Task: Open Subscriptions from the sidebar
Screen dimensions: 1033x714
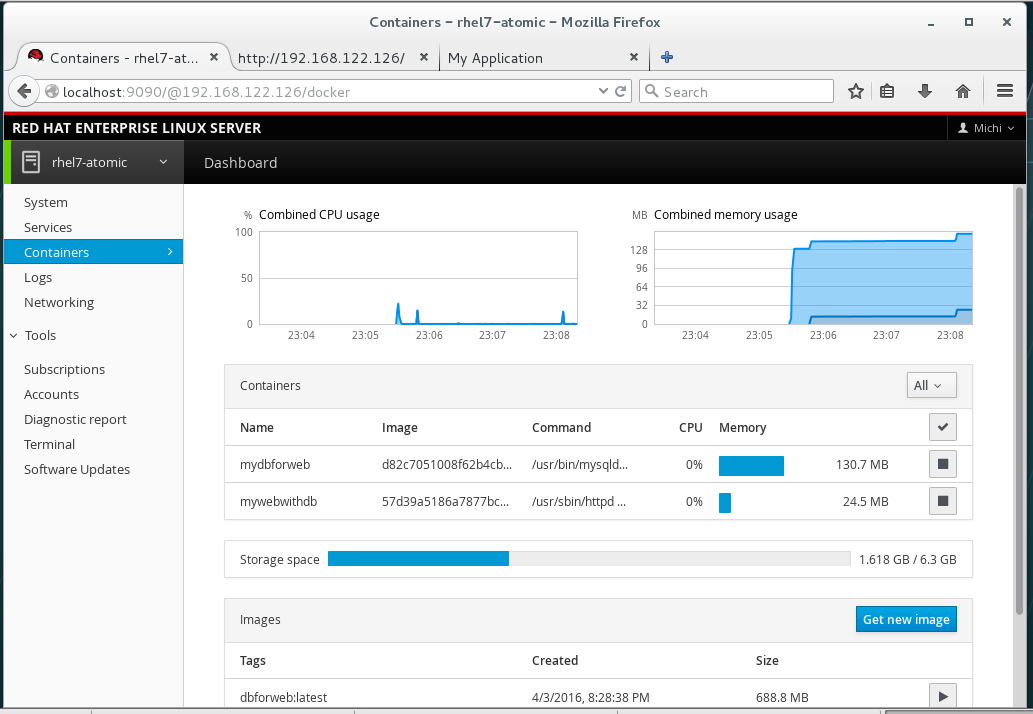Action: pyautogui.click(x=64, y=369)
